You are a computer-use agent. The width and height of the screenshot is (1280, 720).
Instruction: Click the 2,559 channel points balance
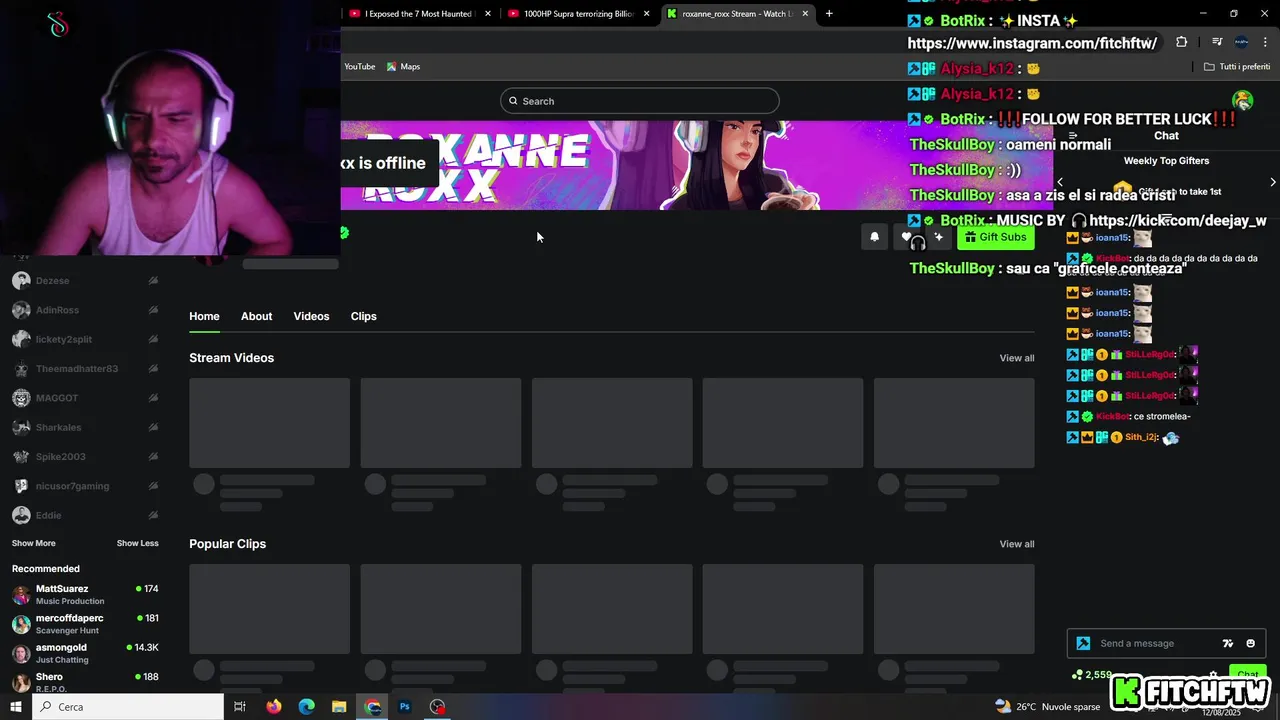point(1092,675)
